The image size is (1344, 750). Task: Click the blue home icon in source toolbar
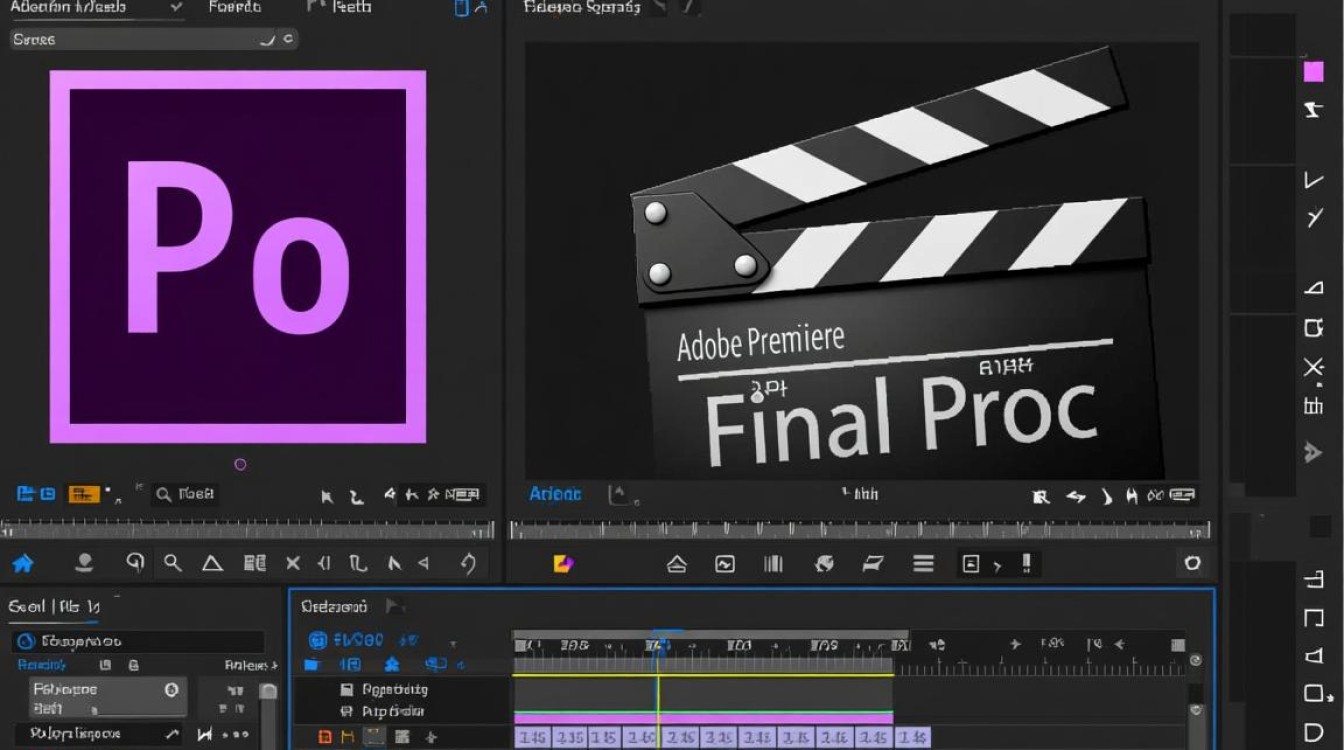(x=22, y=563)
